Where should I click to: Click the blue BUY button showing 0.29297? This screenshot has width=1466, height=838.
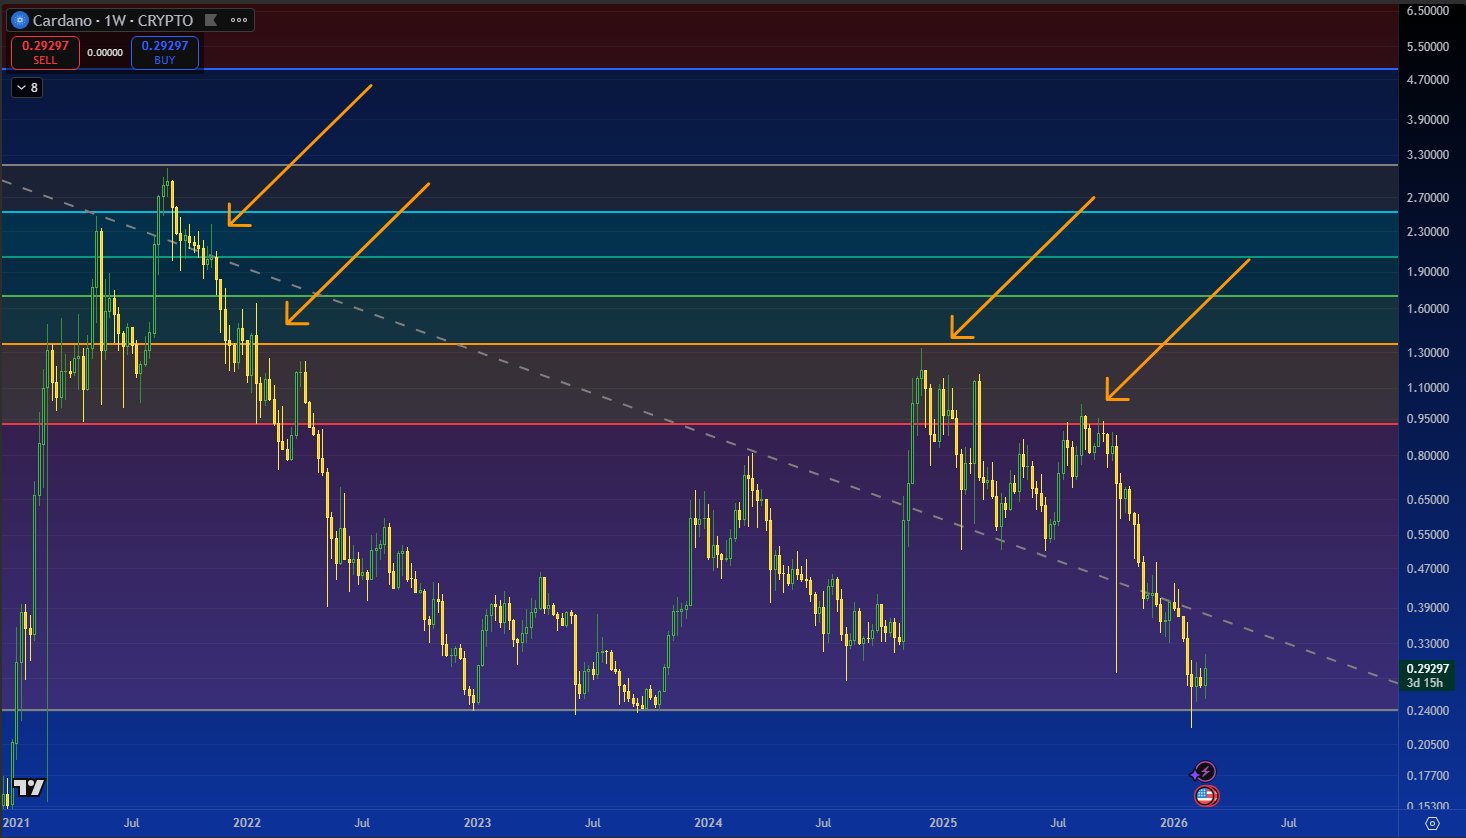pos(164,52)
